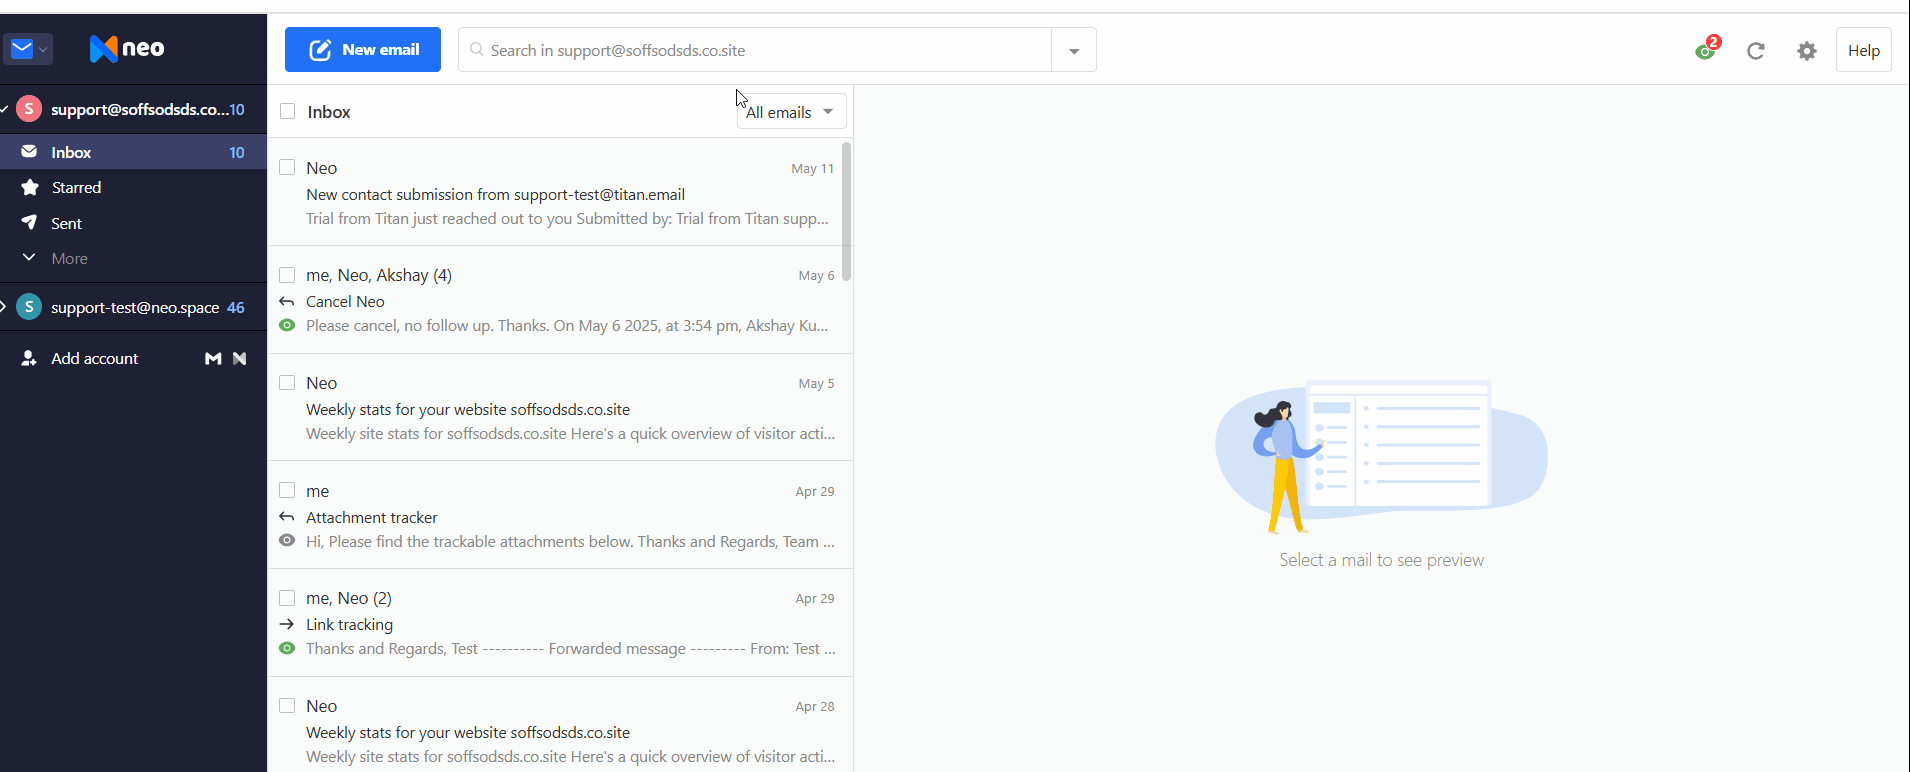Click forward arrow icon on Link tracking email
Viewport: 1910px width, 772px height.
[x=287, y=624]
